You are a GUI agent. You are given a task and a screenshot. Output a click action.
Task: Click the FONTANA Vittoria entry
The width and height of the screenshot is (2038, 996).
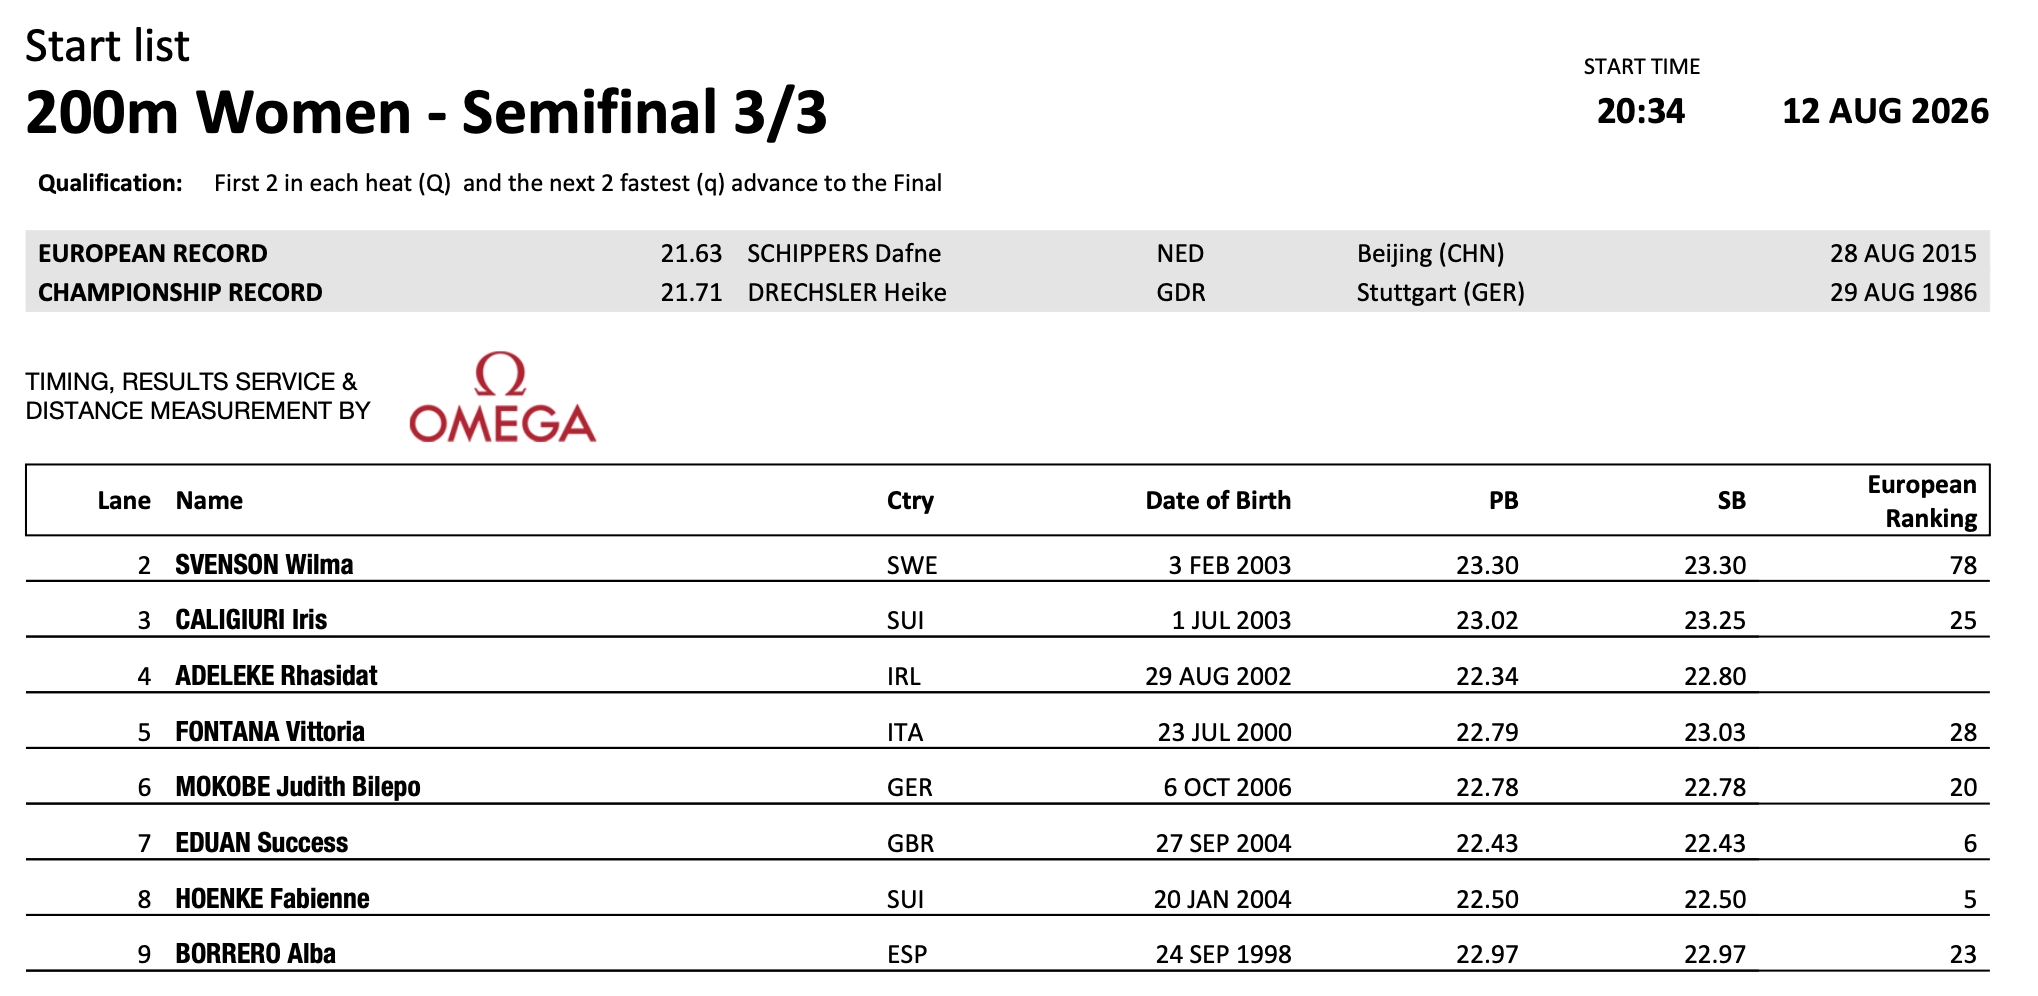click(270, 732)
